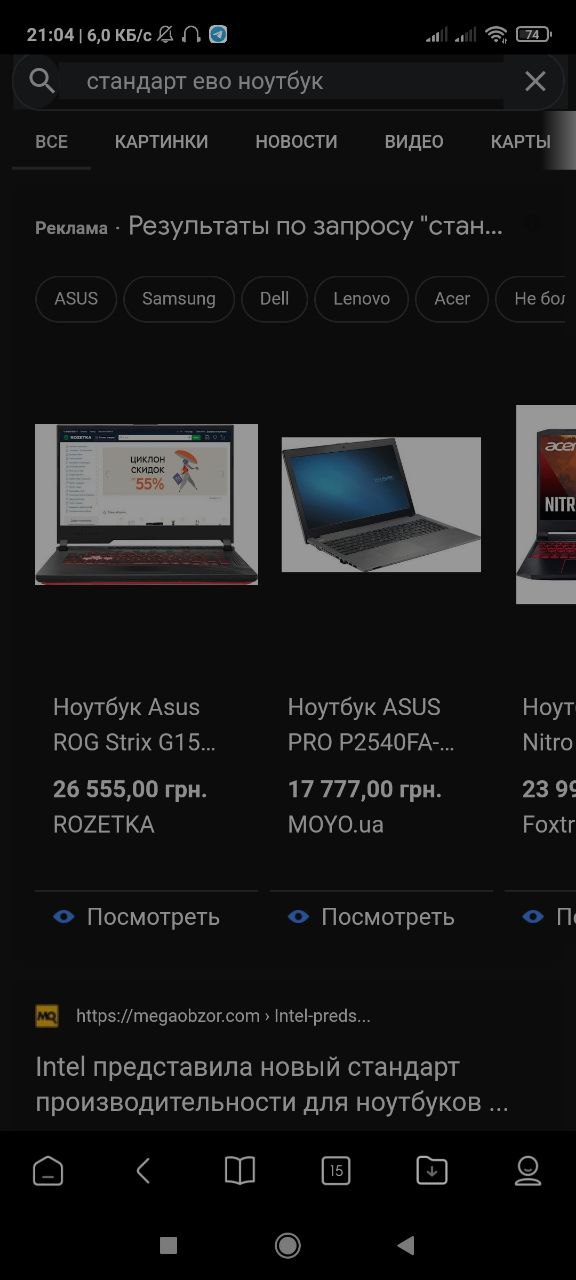The image size is (576, 1280).
Task: Open the ВИДЕО tab
Action: tap(414, 142)
